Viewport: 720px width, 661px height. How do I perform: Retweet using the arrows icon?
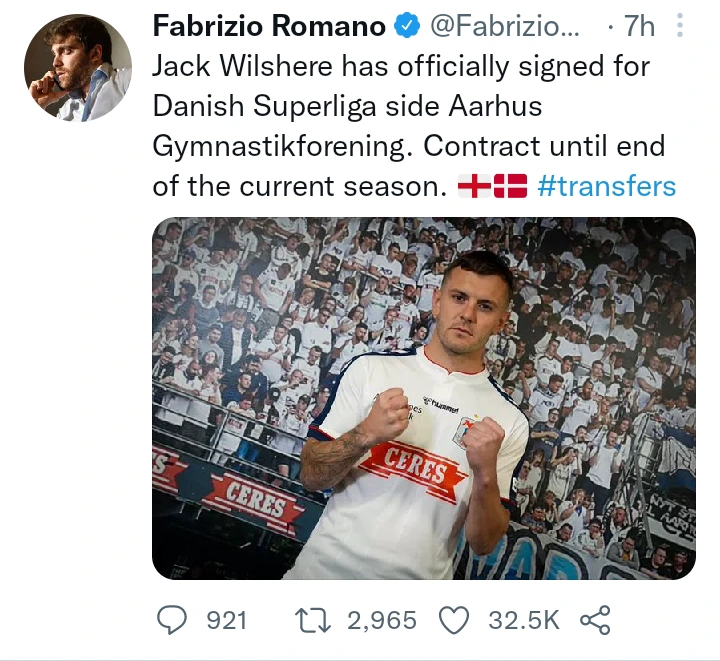coord(312,621)
